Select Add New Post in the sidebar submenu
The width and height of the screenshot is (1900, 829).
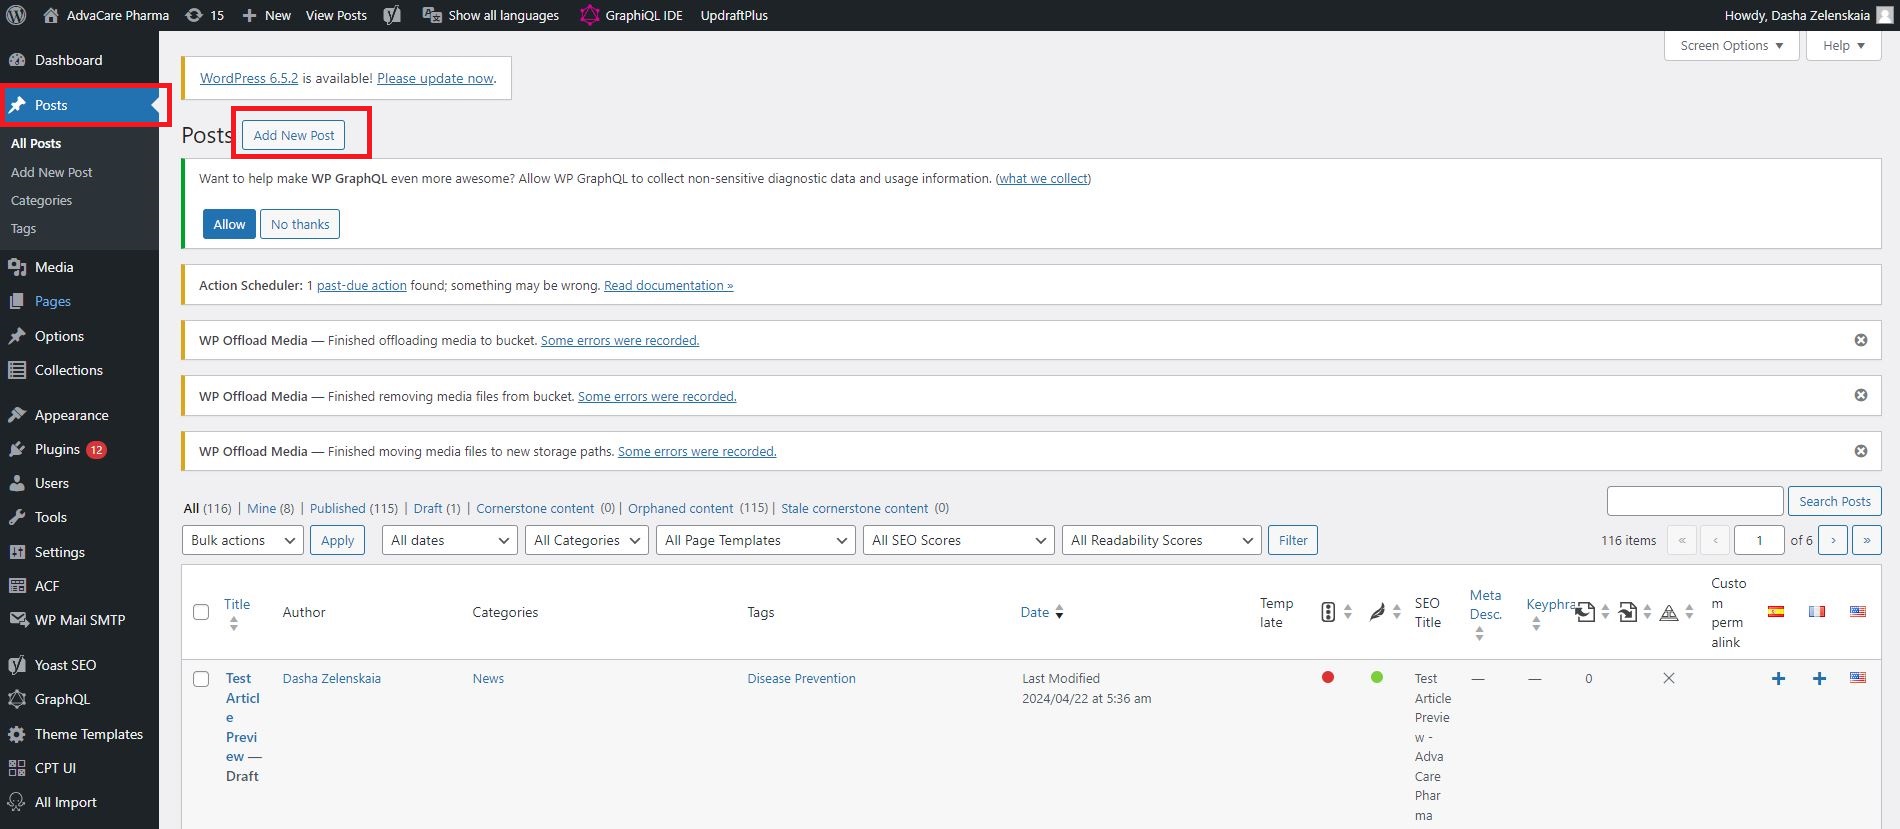tap(51, 172)
